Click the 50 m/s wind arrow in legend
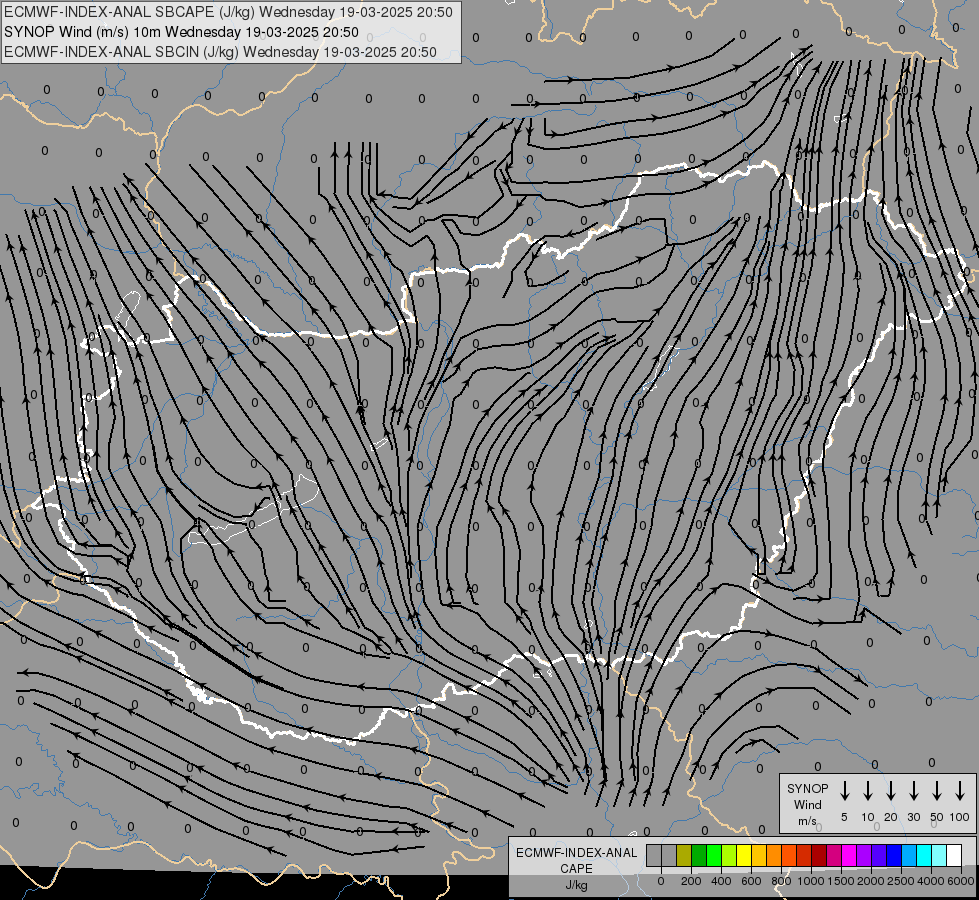The image size is (979, 900). click(937, 791)
